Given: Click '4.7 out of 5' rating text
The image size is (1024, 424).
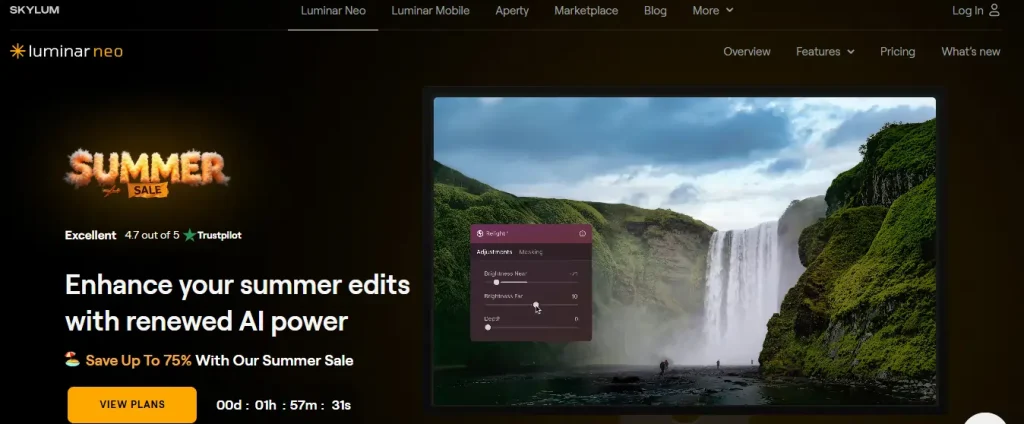Looking at the screenshot, I should (x=152, y=235).
